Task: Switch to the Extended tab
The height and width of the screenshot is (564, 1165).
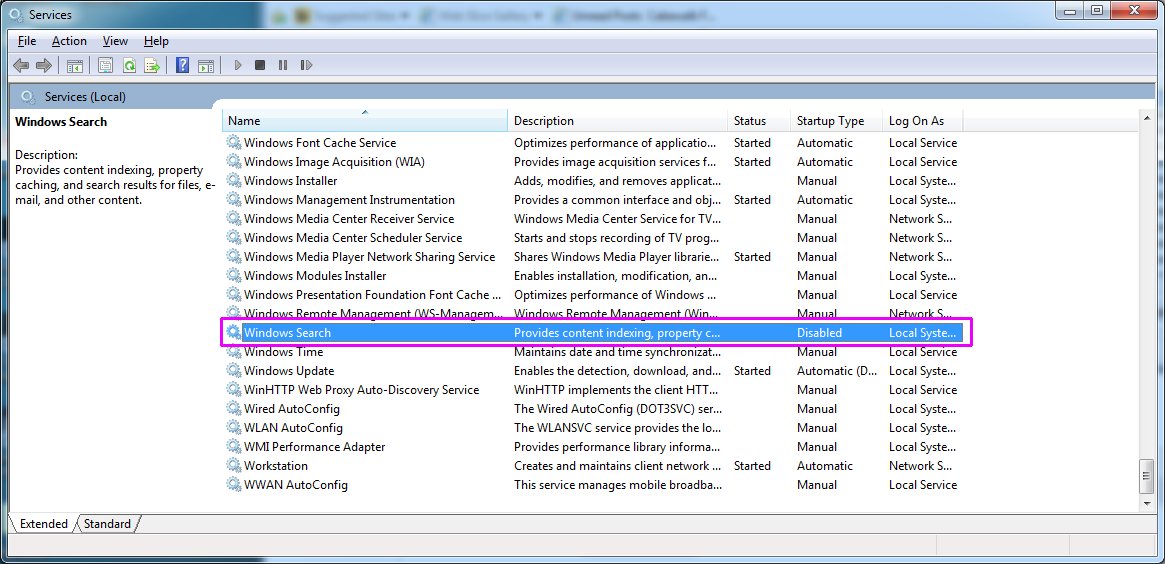Action: (x=43, y=524)
